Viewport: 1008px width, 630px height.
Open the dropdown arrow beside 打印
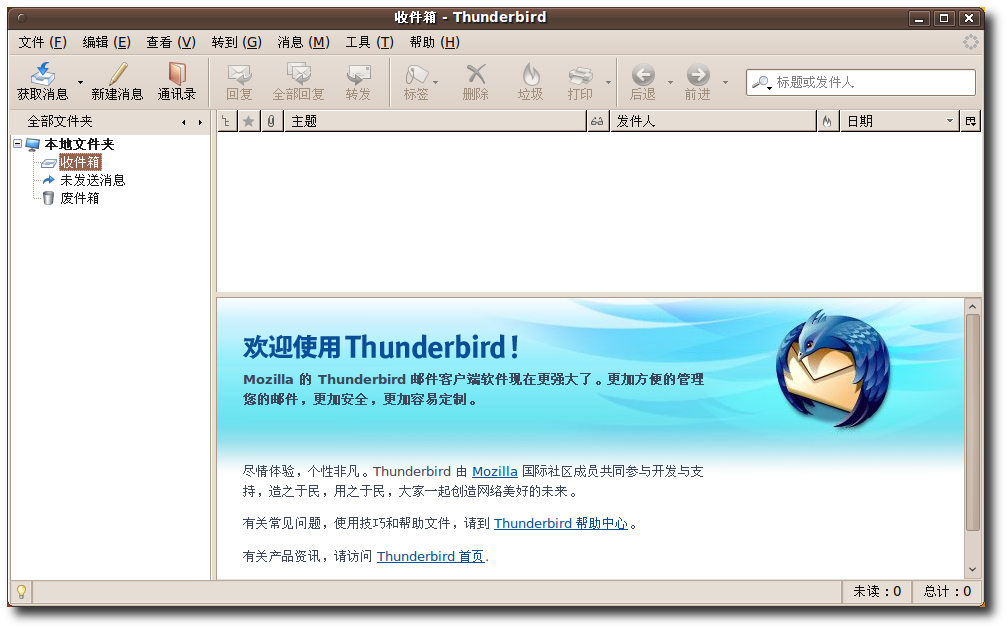click(x=608, y=82)
